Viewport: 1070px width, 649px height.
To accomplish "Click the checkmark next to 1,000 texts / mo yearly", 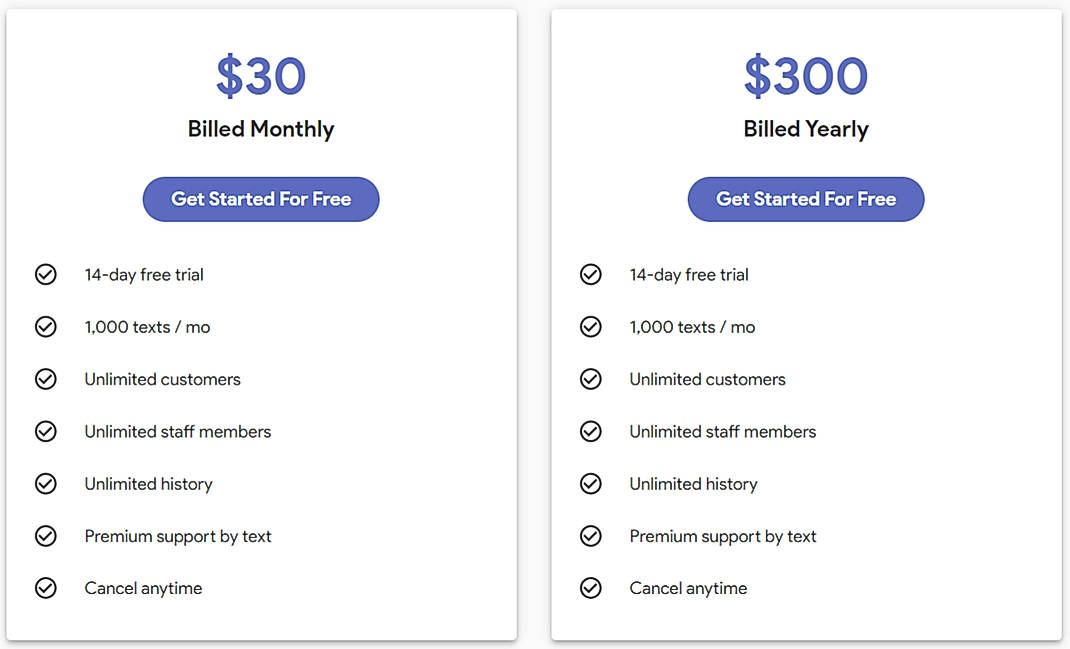I will (591, 326).
